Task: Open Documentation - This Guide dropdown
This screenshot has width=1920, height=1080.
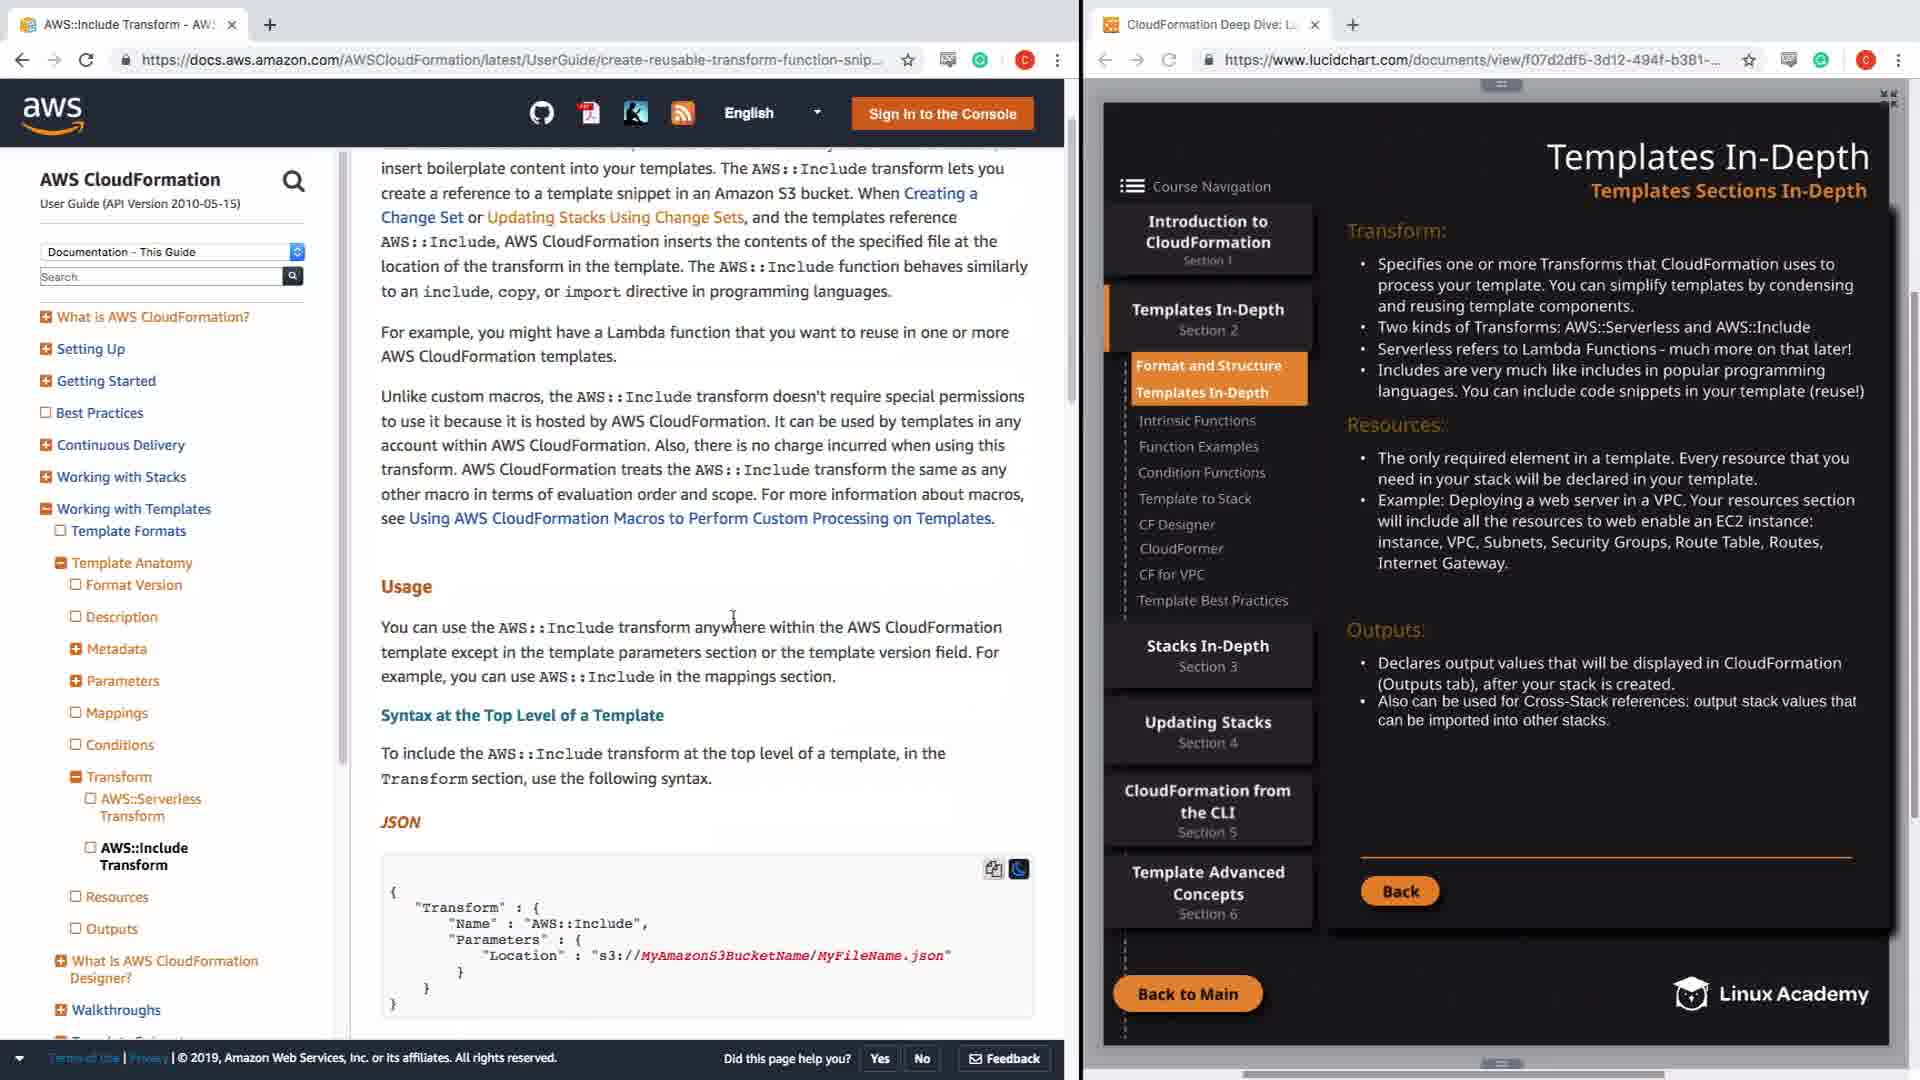Action: (172, 252)
